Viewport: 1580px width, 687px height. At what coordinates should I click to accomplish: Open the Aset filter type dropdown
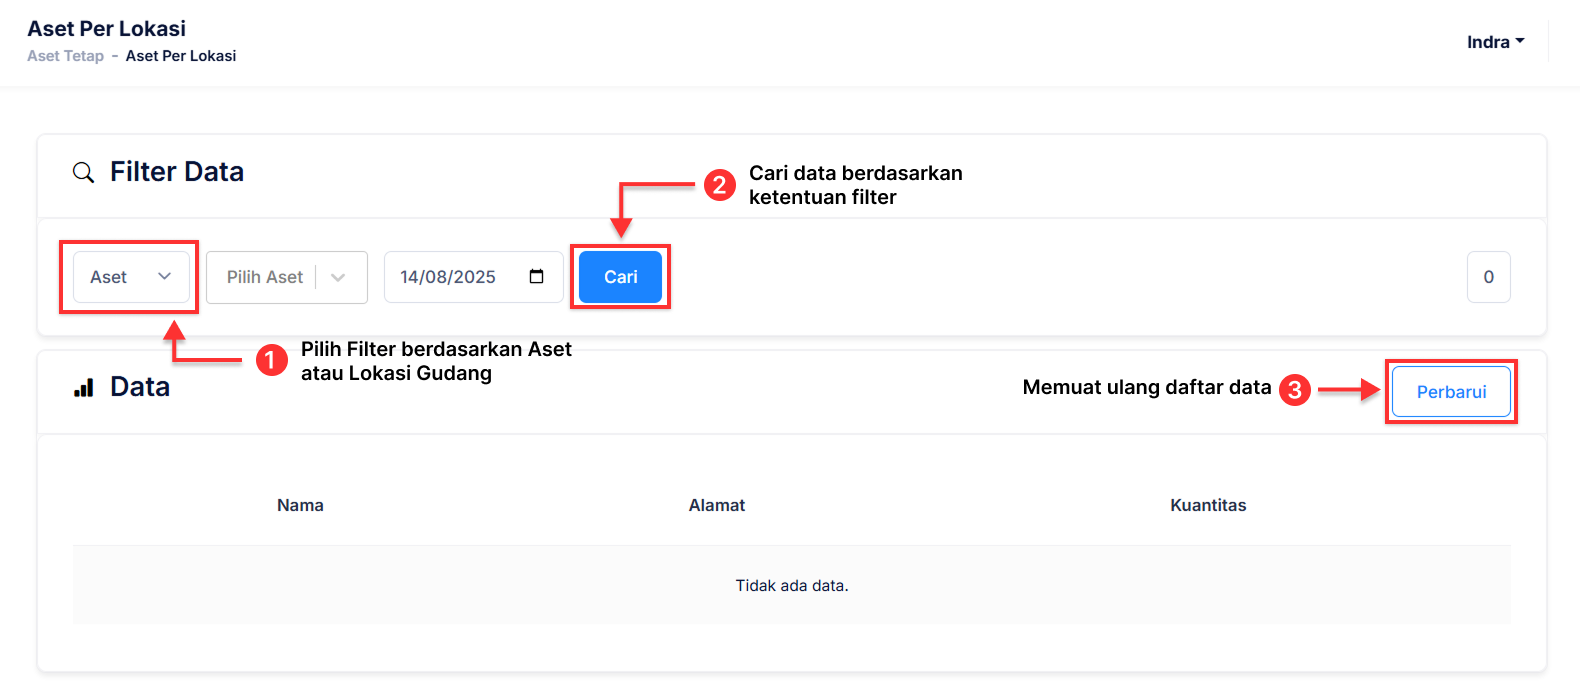pyautogui.click(x=131, y=277)
